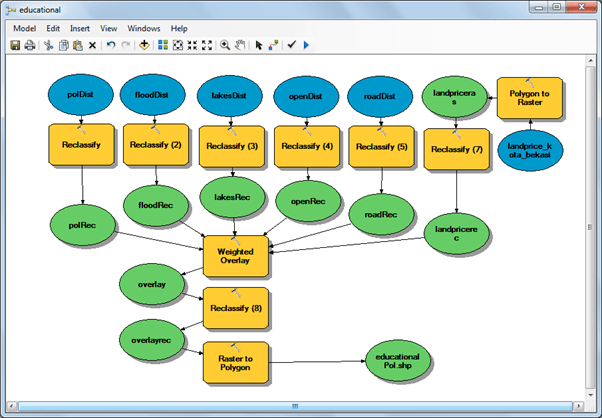Click the Add Data icon

coord(144,45)
